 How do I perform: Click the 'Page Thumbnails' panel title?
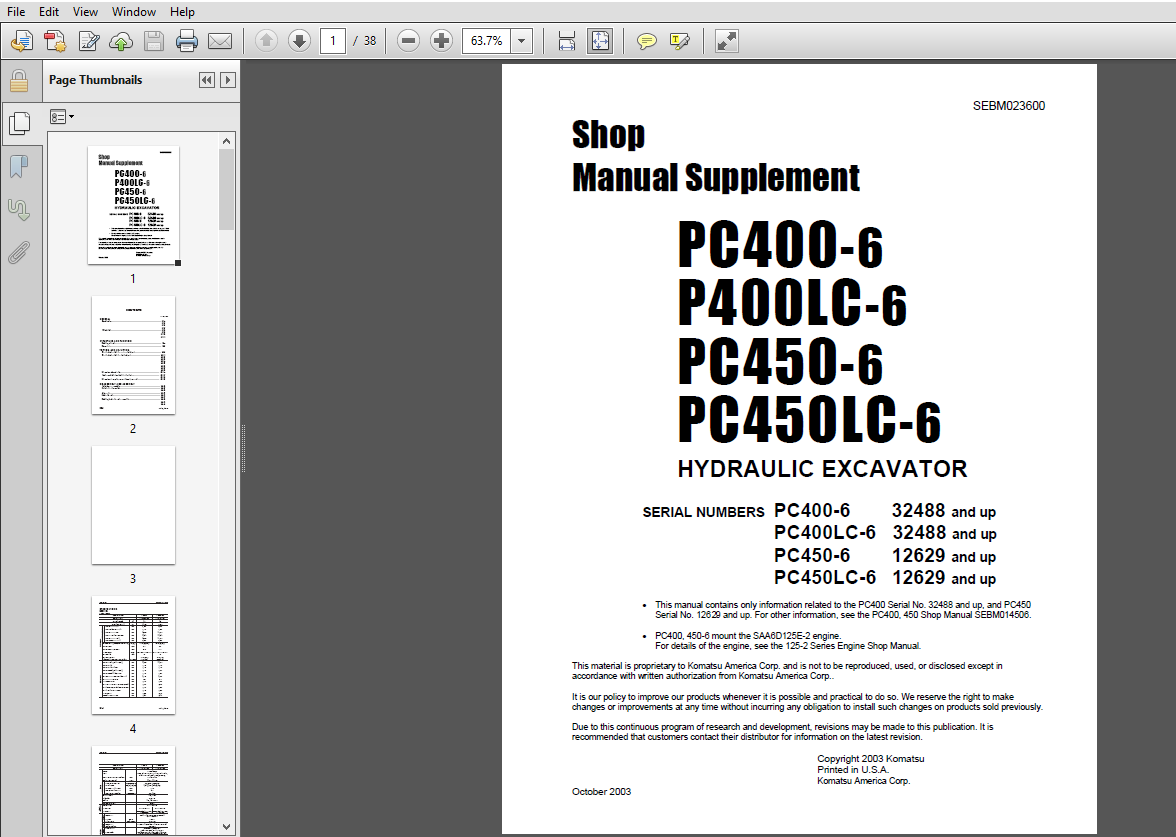coord(95,80)
